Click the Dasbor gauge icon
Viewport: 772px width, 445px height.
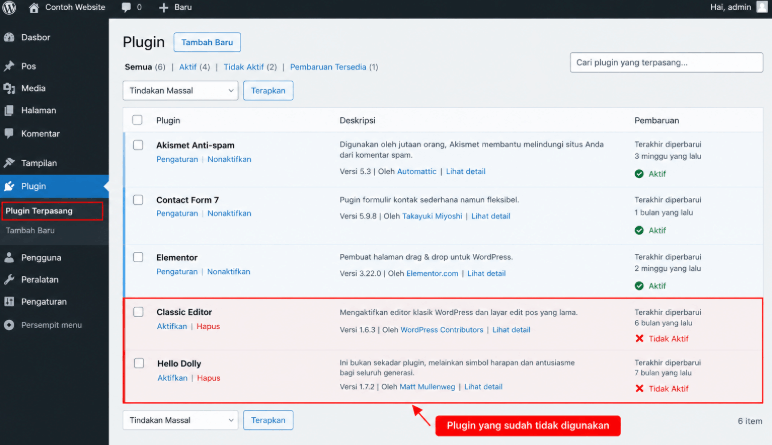pyautogui.click(x=9, y=37)
